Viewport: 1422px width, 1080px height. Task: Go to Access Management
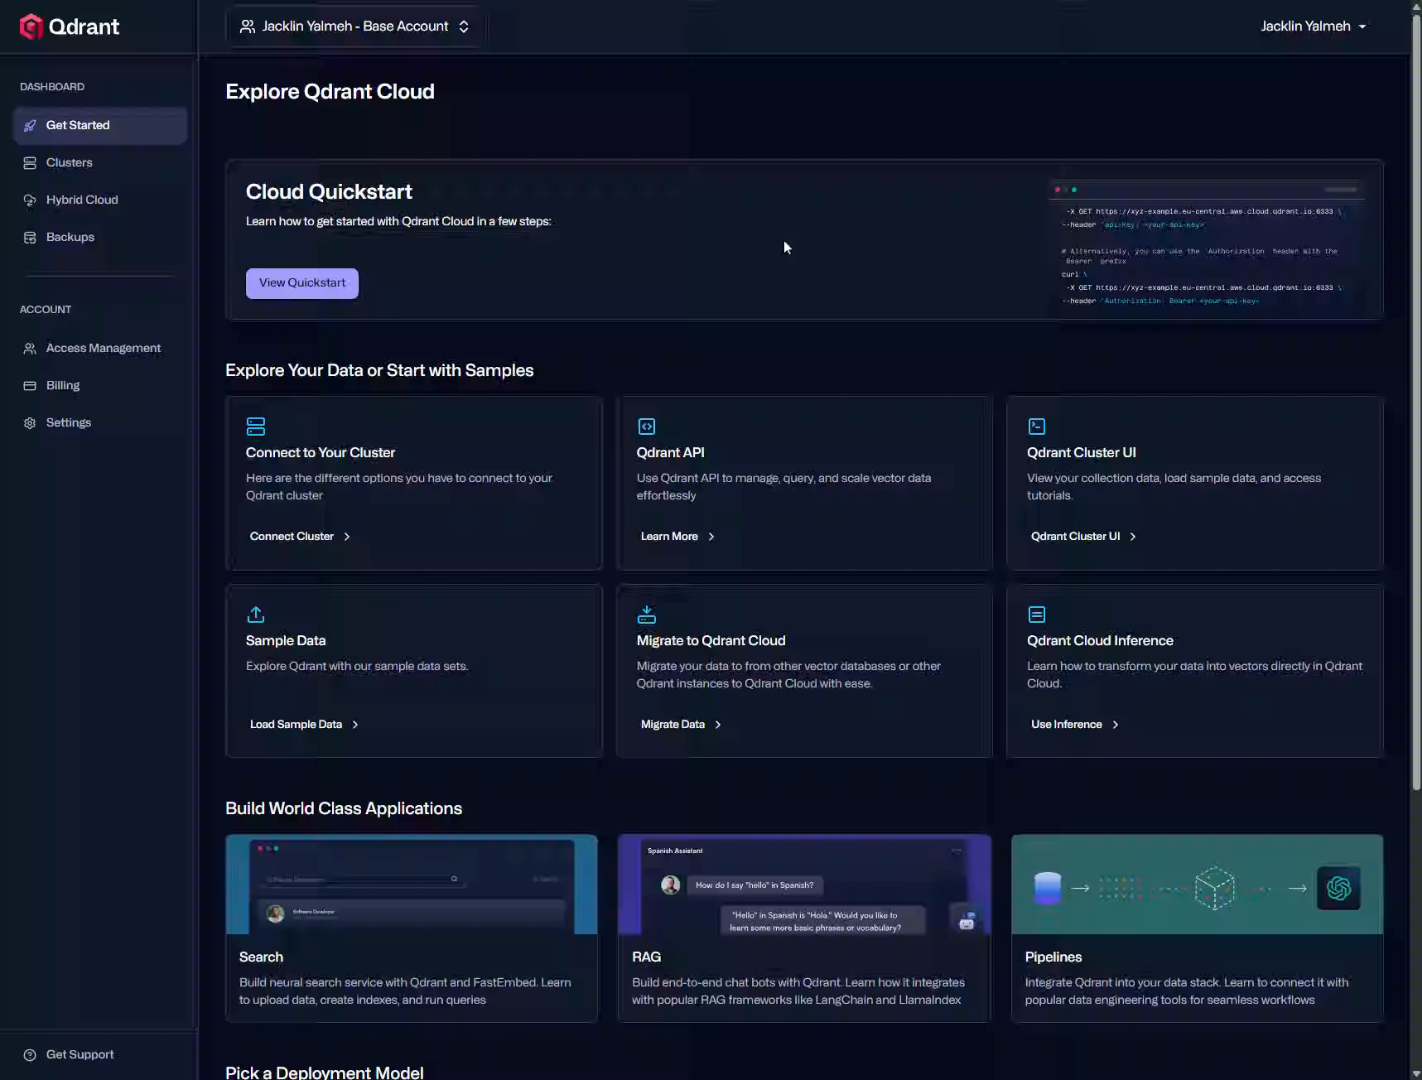tap(100, 349)
